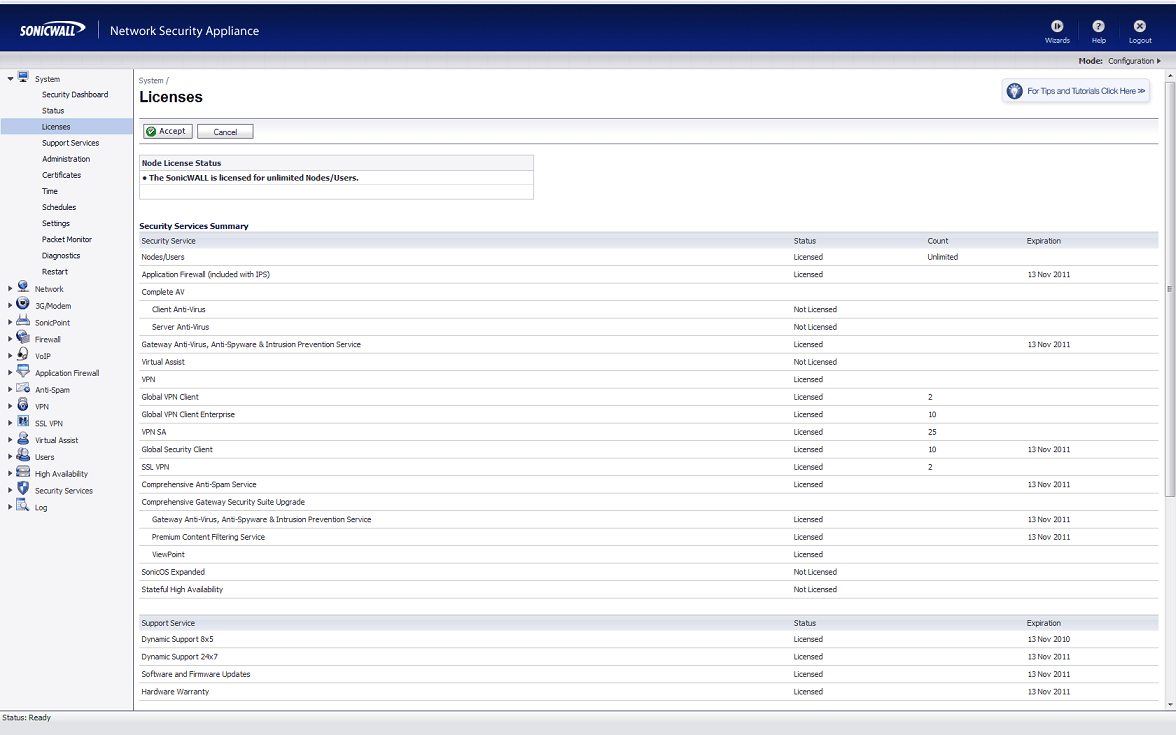Click the Global VPN Client Enterprise row

pos(649,415)
